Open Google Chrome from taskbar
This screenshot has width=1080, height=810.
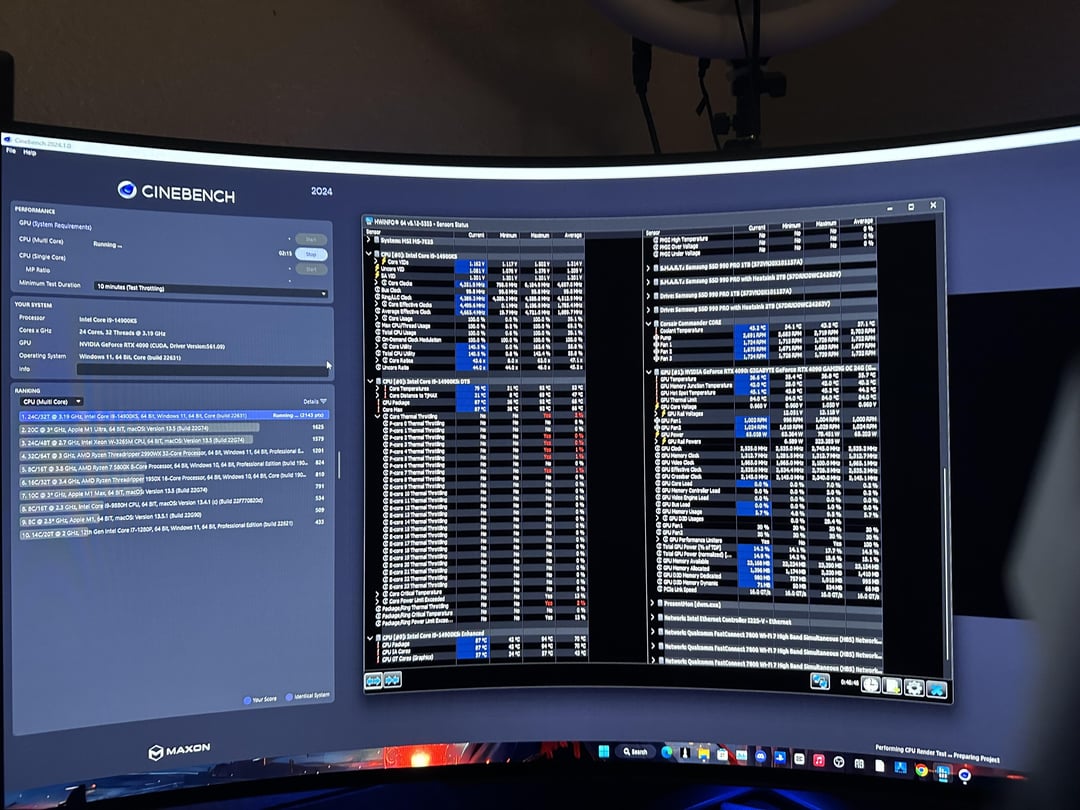tap(922, 769)
